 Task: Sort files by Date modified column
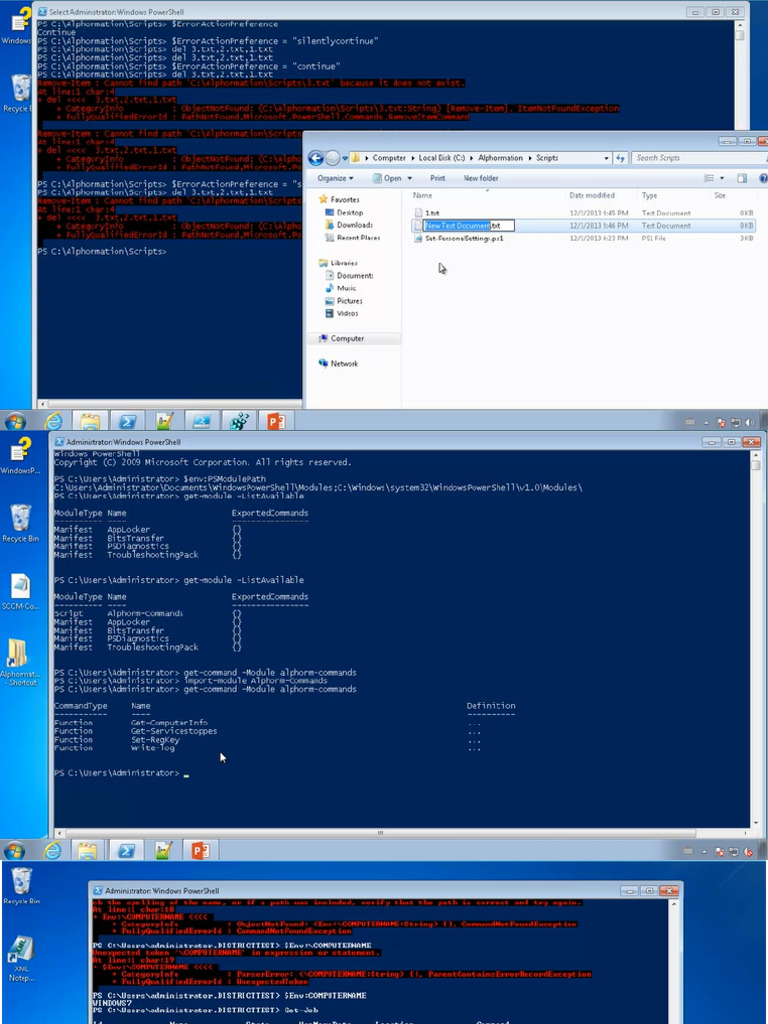(x=592, y=196)
